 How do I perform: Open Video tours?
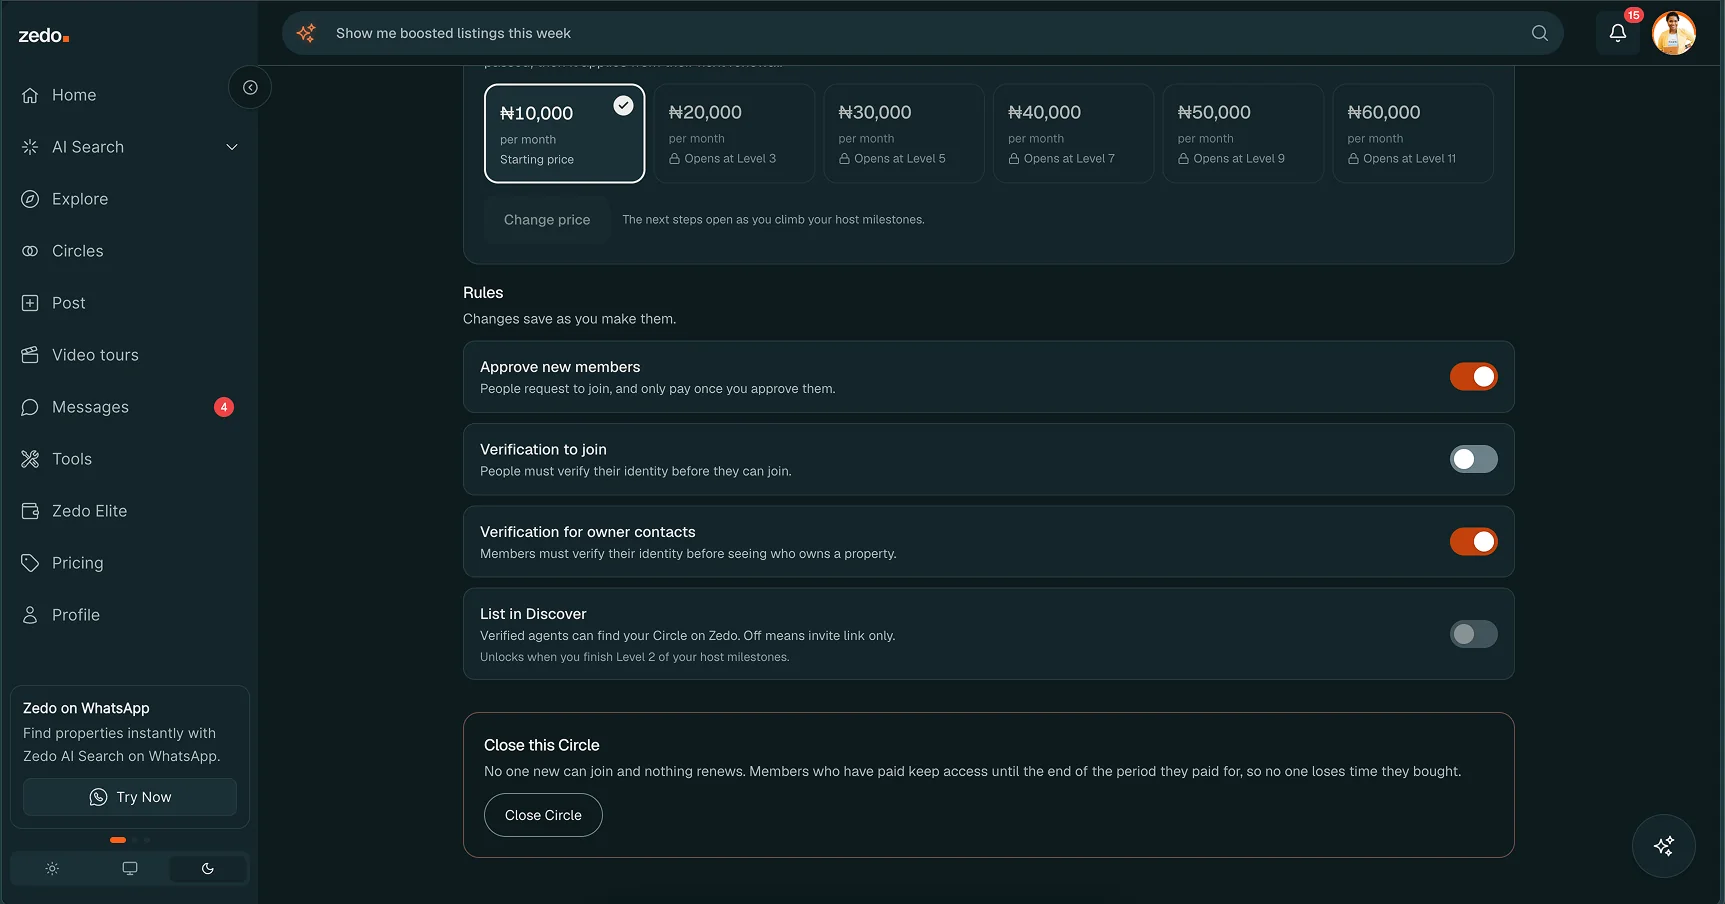pos(130,355)
